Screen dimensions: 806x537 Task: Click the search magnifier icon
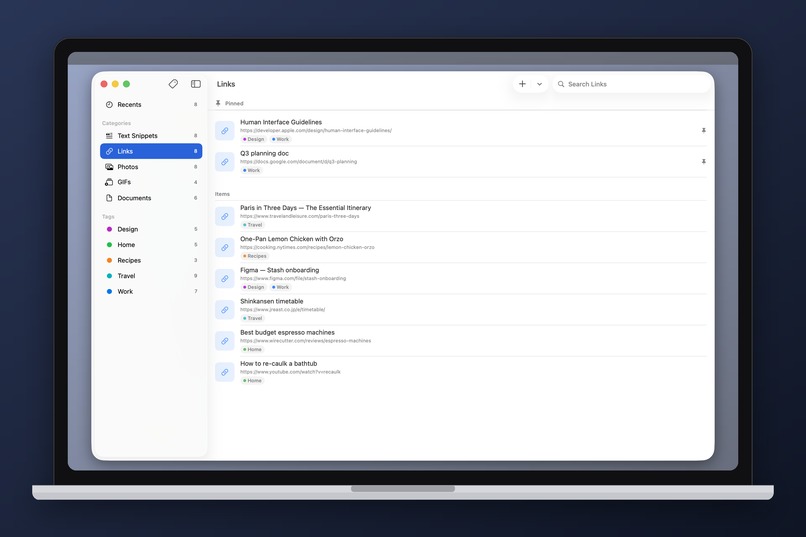(561, 84)
